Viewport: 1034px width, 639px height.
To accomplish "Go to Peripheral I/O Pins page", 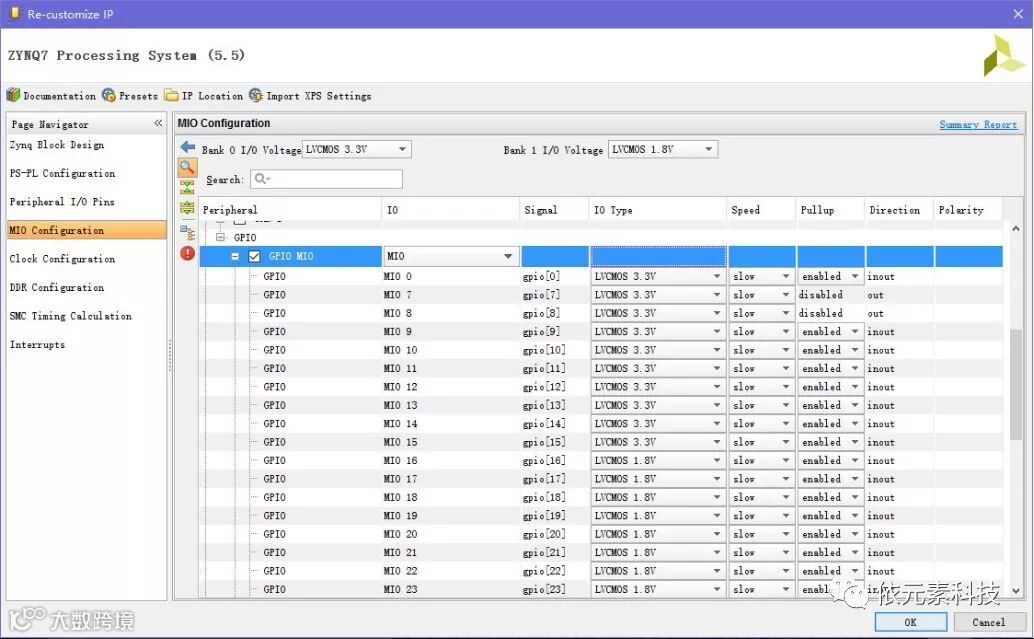I will [62, 201].
